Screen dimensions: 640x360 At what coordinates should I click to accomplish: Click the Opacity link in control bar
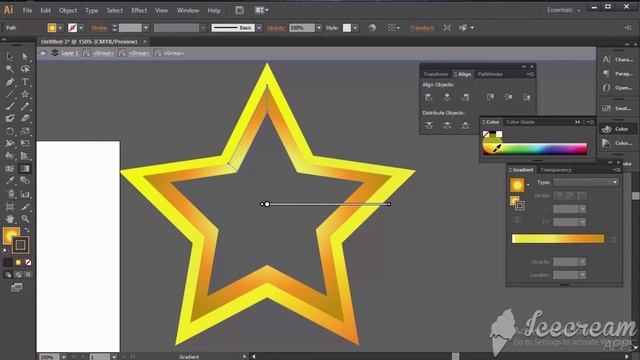[x=276, y=28]
